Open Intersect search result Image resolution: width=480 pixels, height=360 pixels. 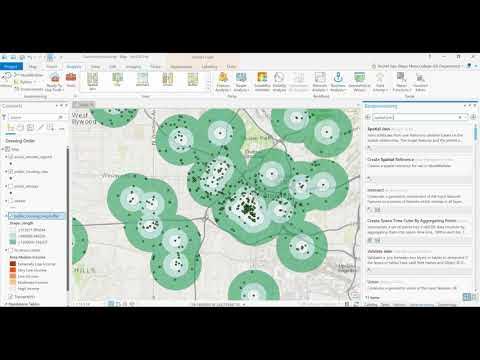coord(419,199)
